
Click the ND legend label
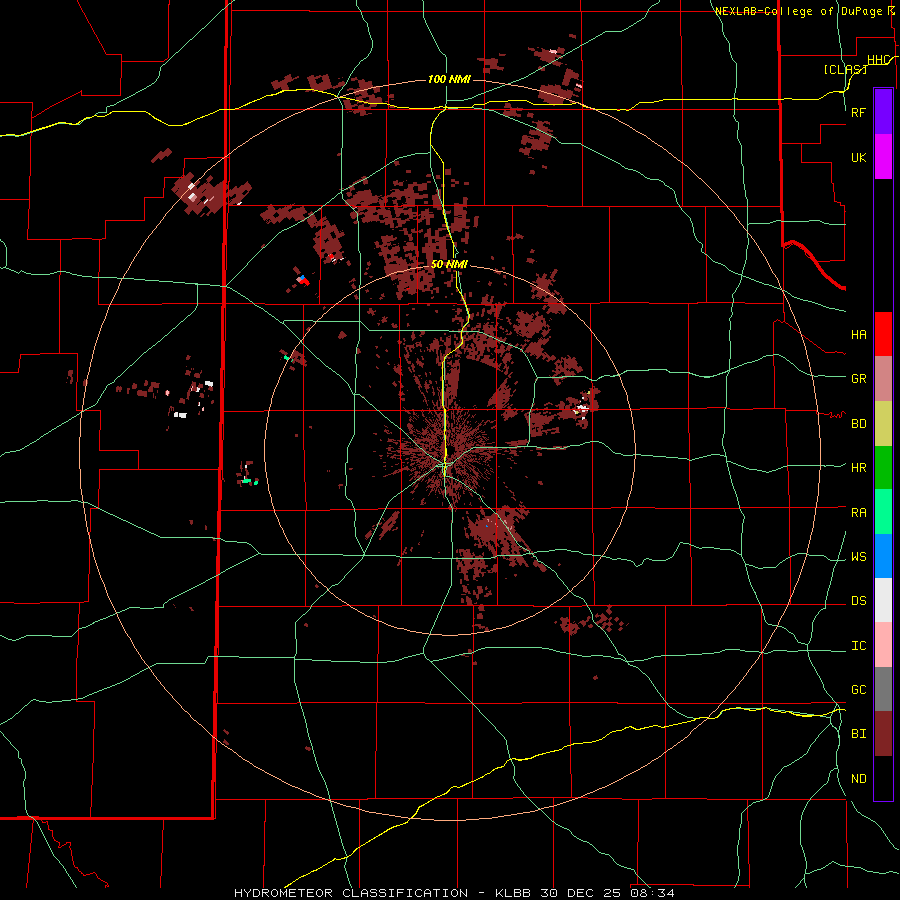(858, 779)
